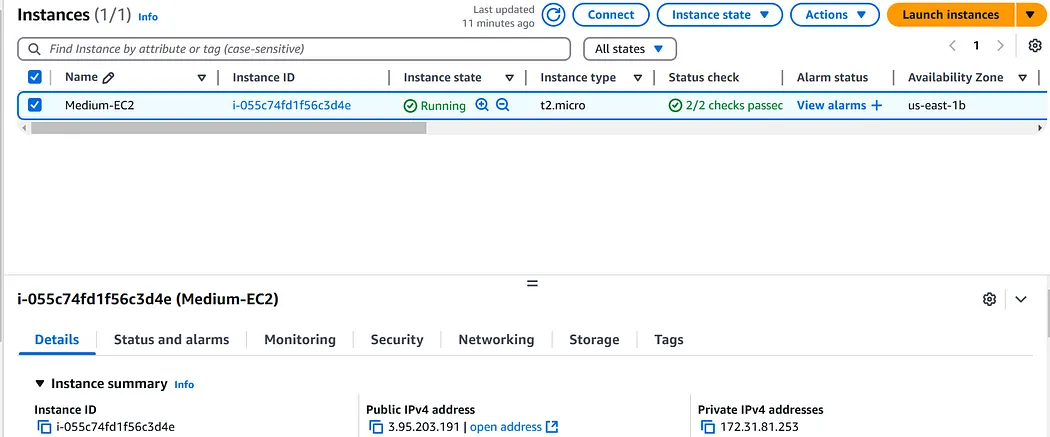
Task: Copy the Public IPv4 address 3.95.203.191
Action: tap(376, 427)
